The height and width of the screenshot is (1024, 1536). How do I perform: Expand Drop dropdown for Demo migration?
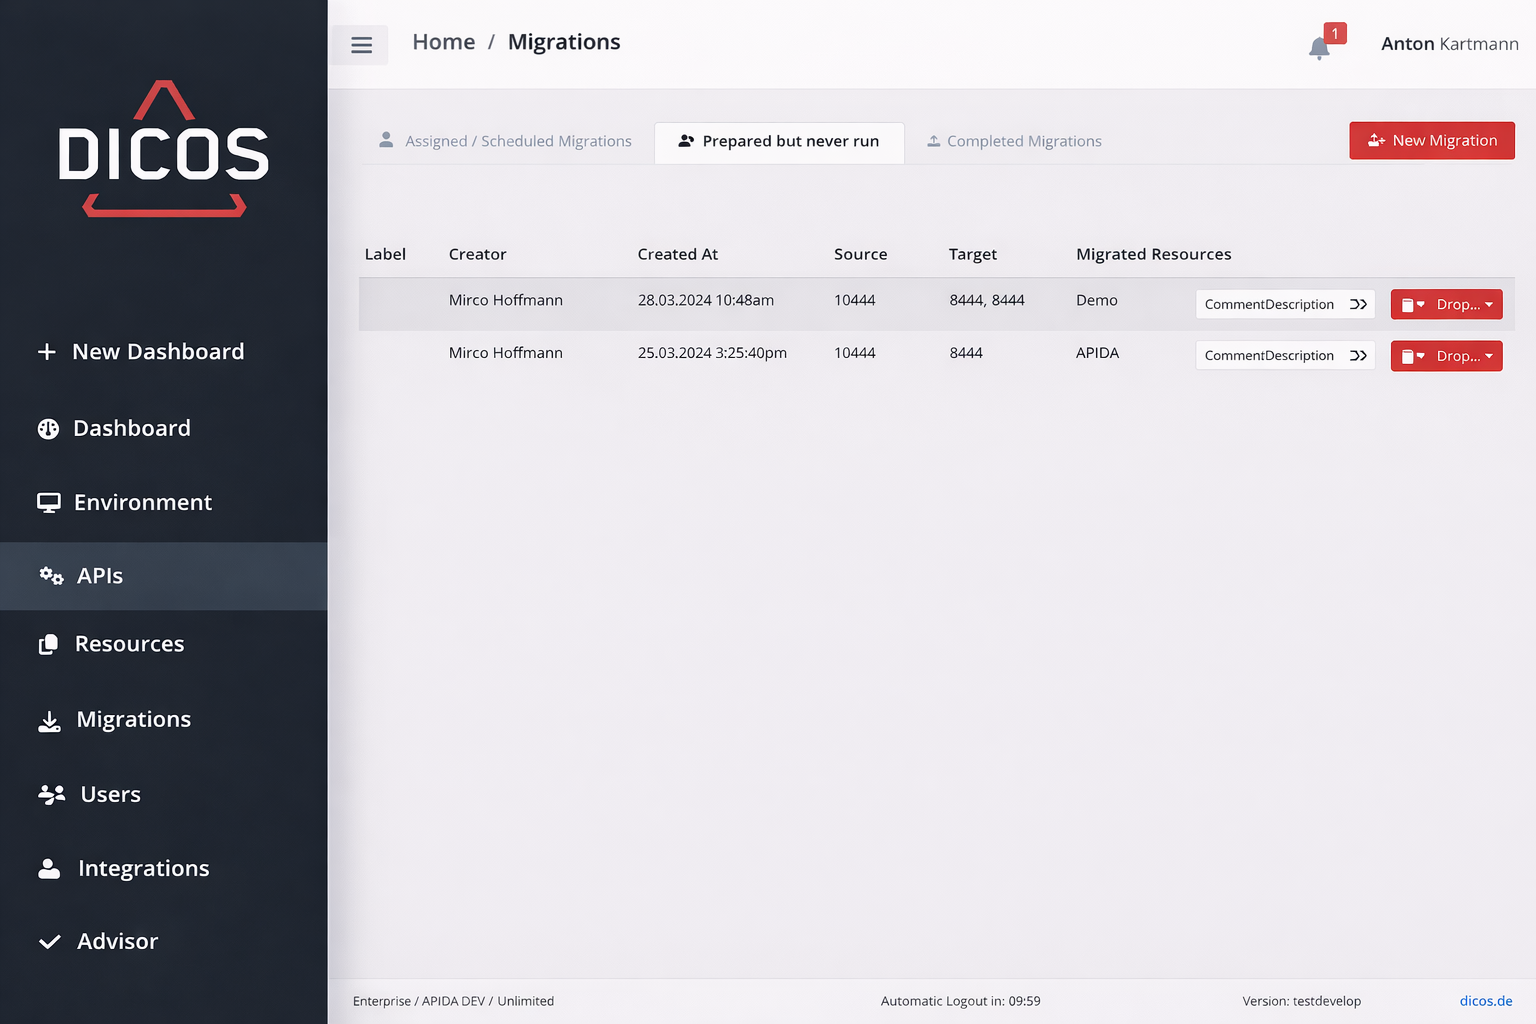click(x=1446, y=305)
